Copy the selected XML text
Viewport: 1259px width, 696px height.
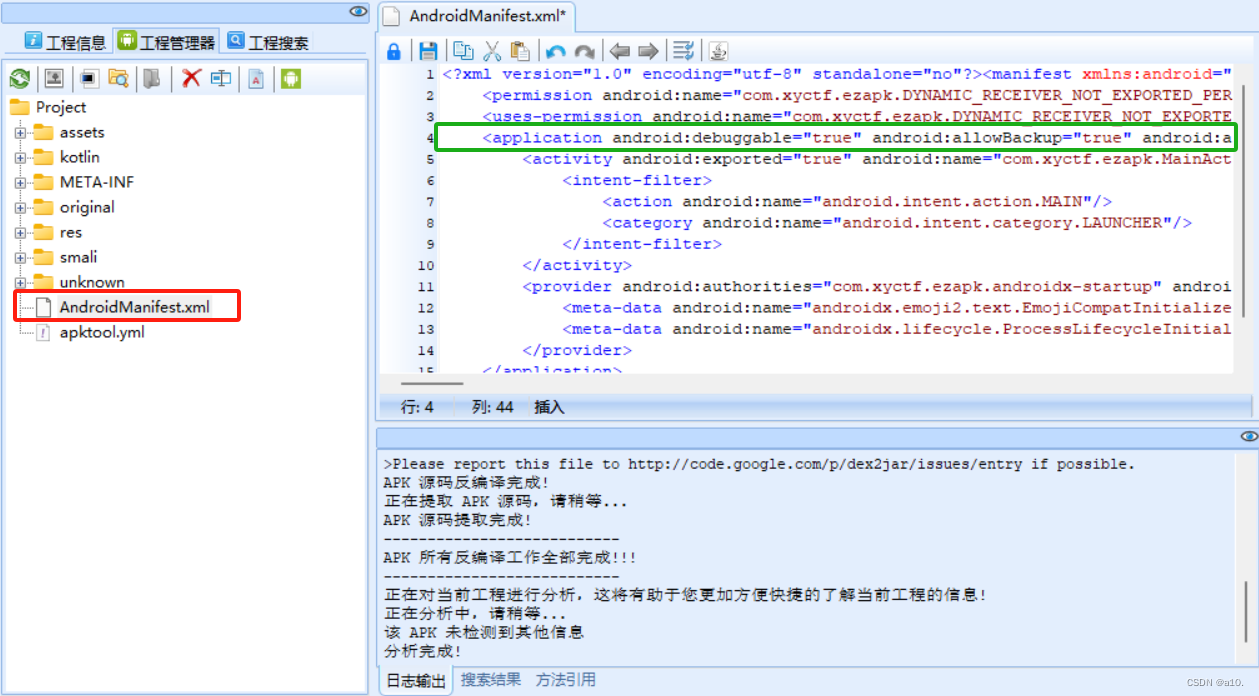point(463,50)
